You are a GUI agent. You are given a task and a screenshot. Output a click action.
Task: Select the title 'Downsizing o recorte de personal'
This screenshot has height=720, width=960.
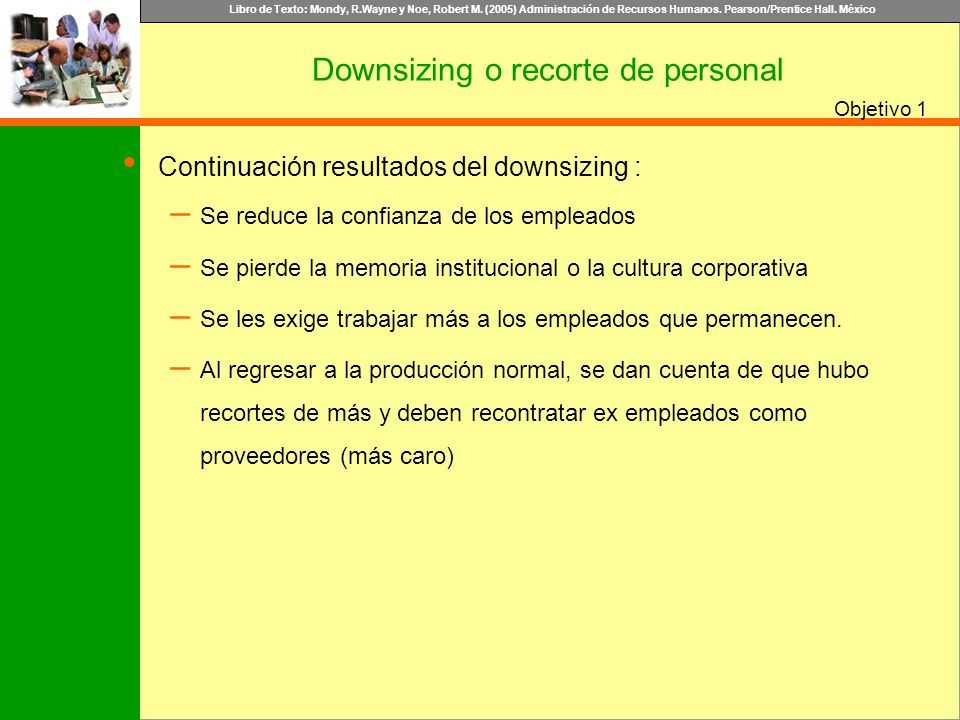click(547, 70)
